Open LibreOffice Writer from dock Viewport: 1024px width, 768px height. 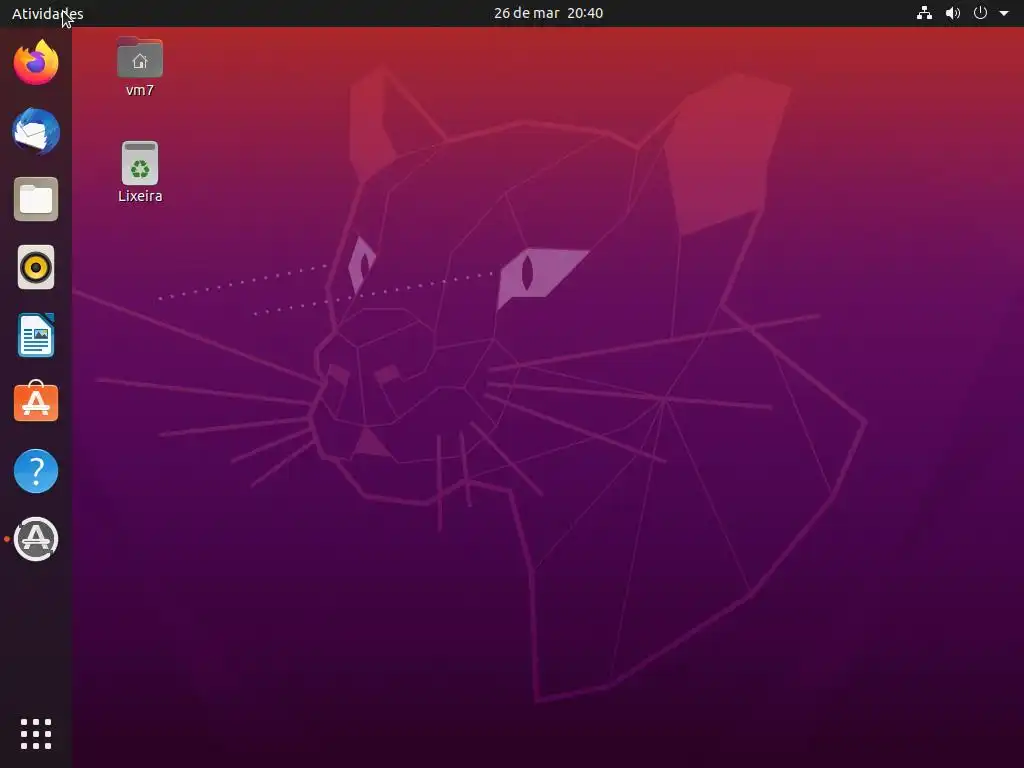click(x=36, y=335)
